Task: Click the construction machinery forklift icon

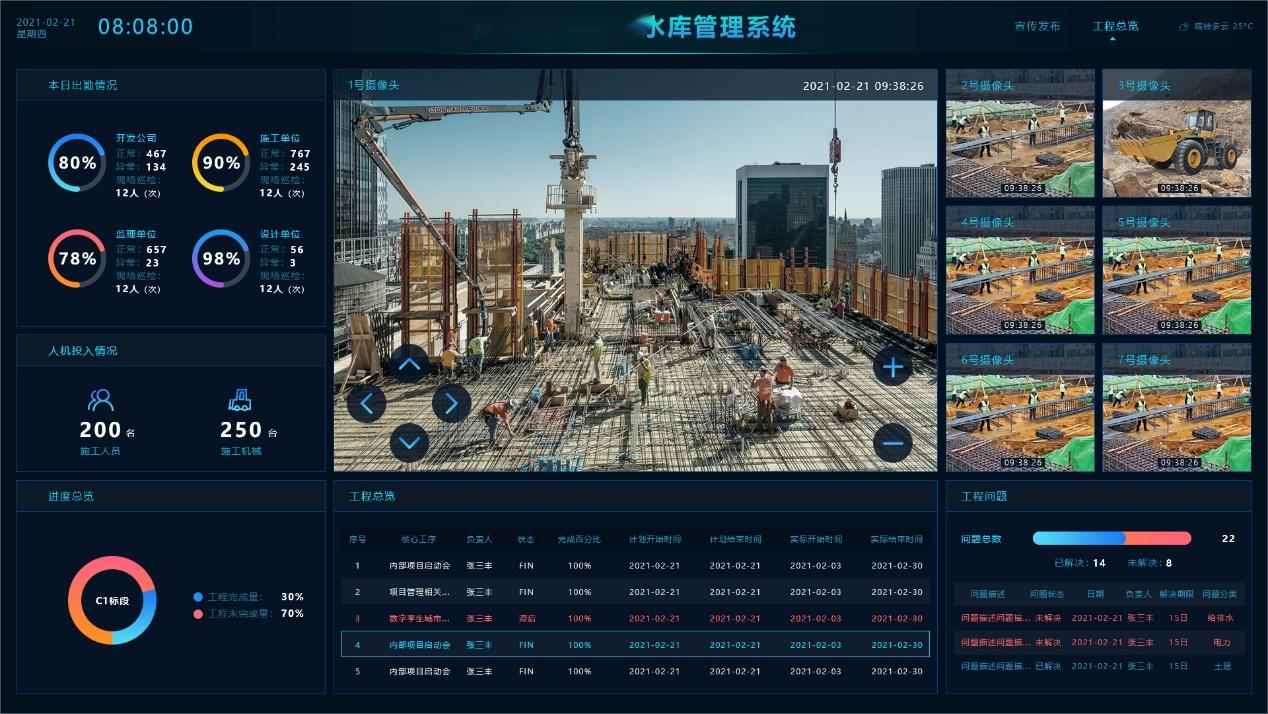Action: [240, 401]
